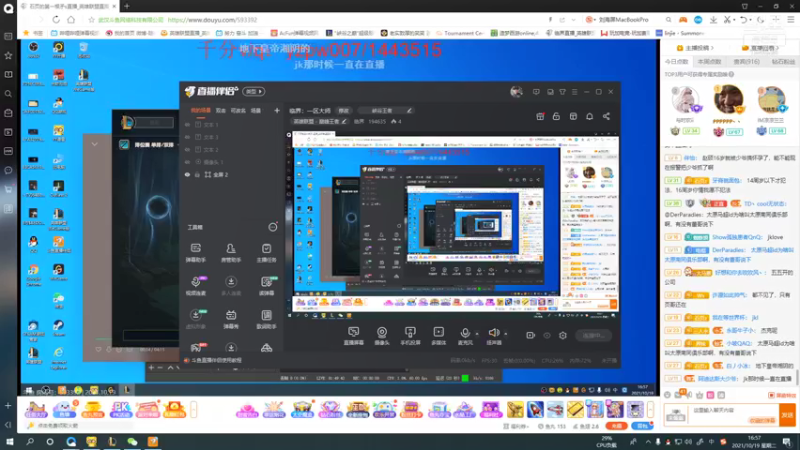Viewport: 800px width, 450px height.
Task: Open the 贵宾 tab in chat panel
Action: click(x=746, y=62)
